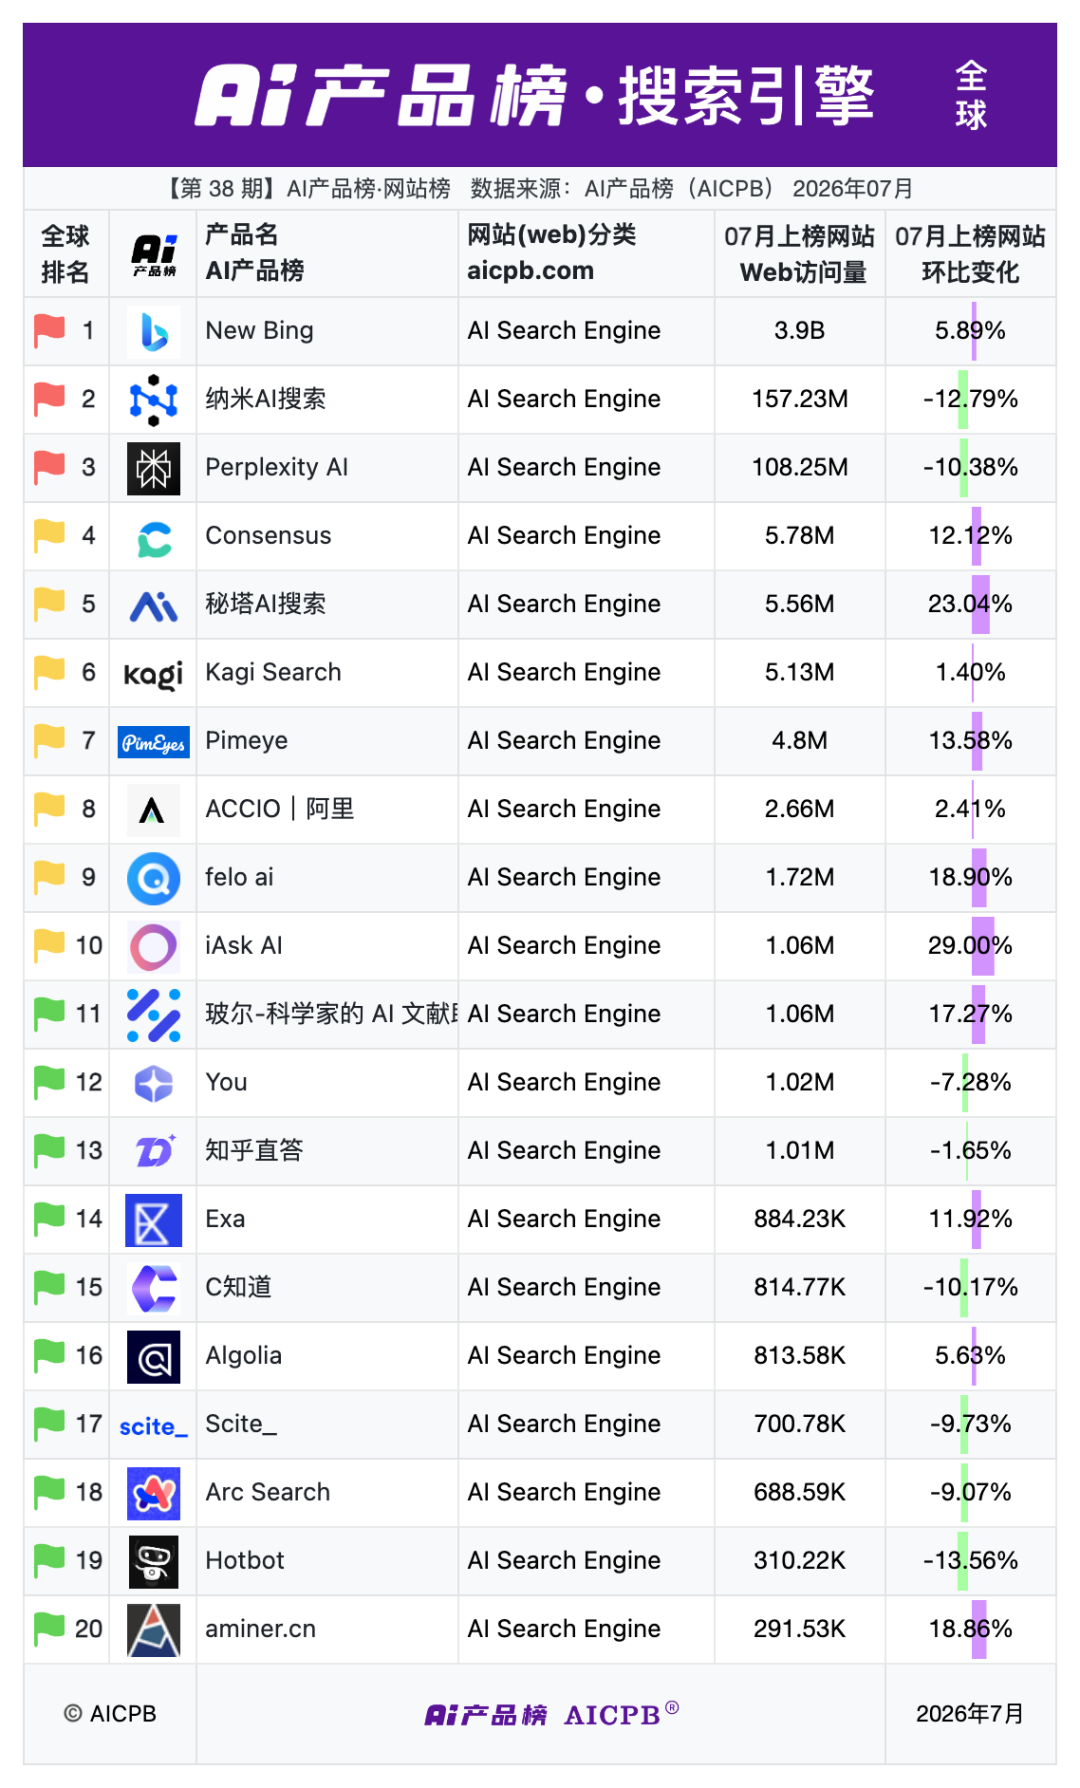
Task: Select the Algolia logo icon
Action: click(x=154, y=1357)
